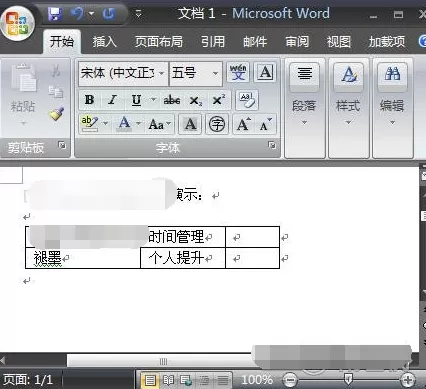Expand the 样式 styles group
The image size is (426, 389).
[348, 108]
